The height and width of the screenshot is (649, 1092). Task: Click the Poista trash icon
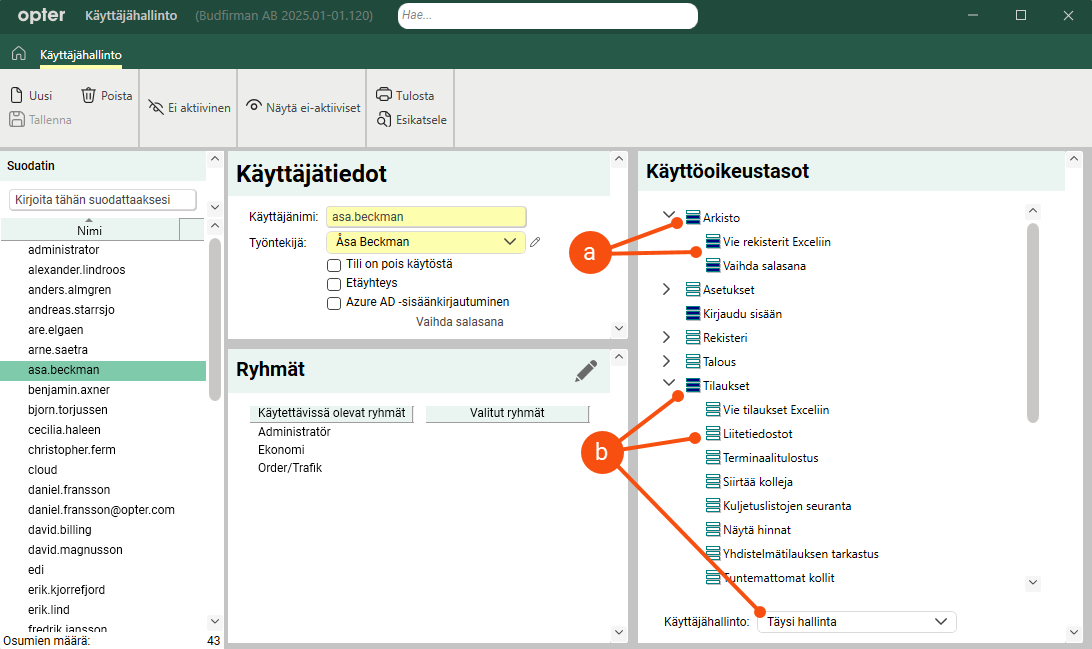89,96
